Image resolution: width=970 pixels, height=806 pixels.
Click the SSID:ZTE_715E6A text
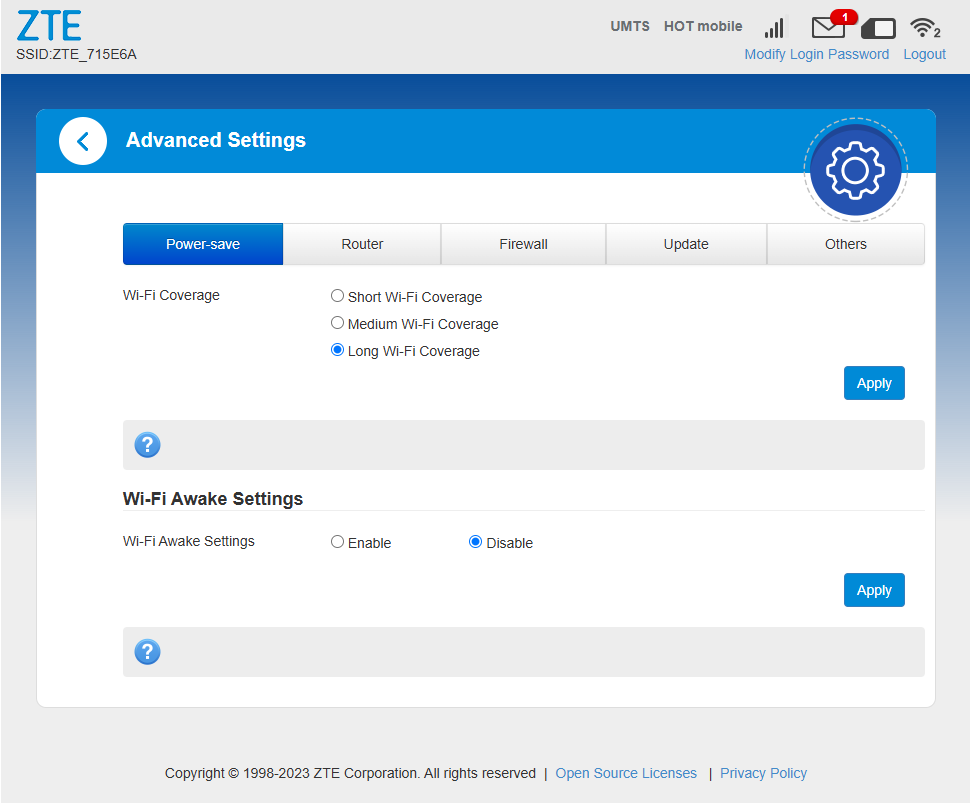point(76,54)
